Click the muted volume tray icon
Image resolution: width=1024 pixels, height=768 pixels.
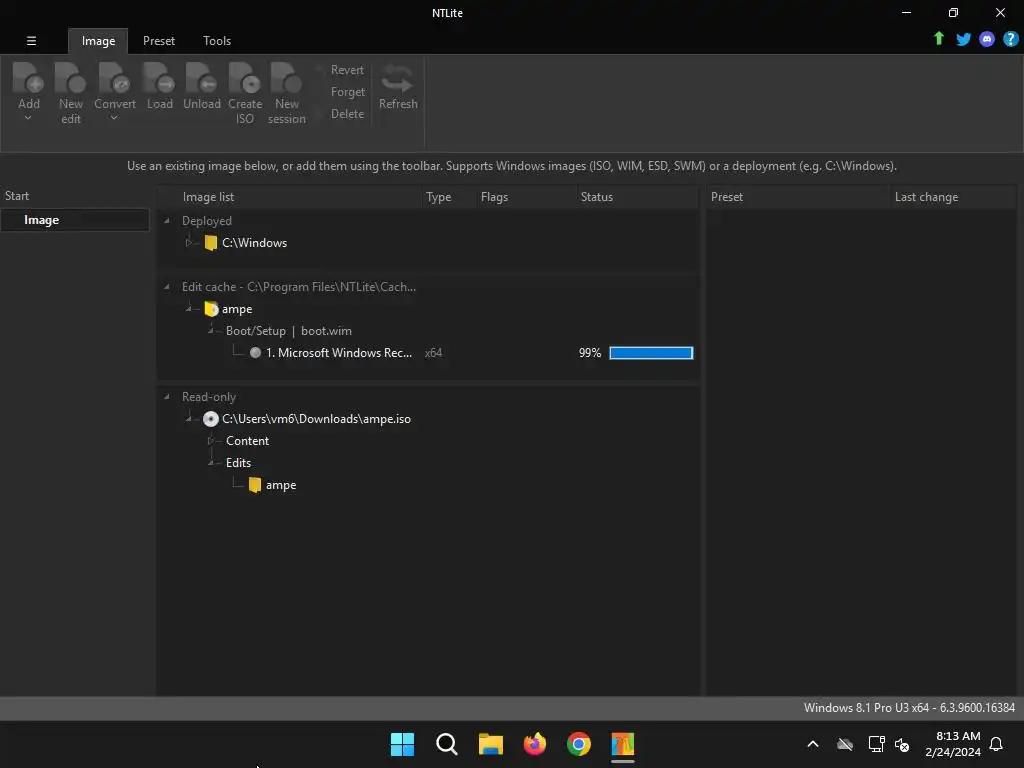tap(902, 744)
